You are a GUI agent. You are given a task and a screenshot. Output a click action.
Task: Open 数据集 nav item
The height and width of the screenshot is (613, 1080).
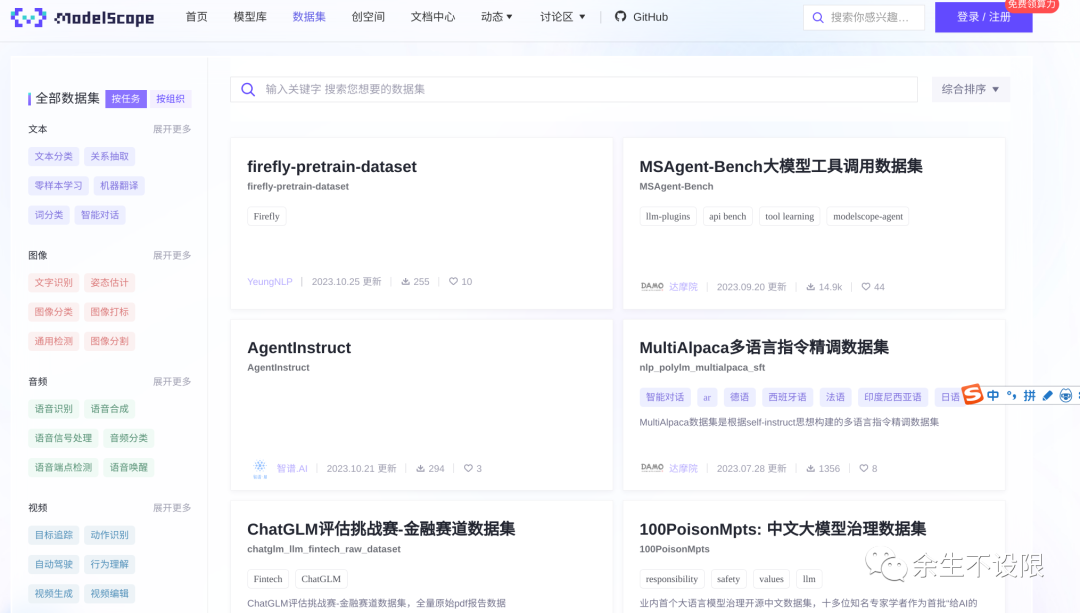(309, 17)
